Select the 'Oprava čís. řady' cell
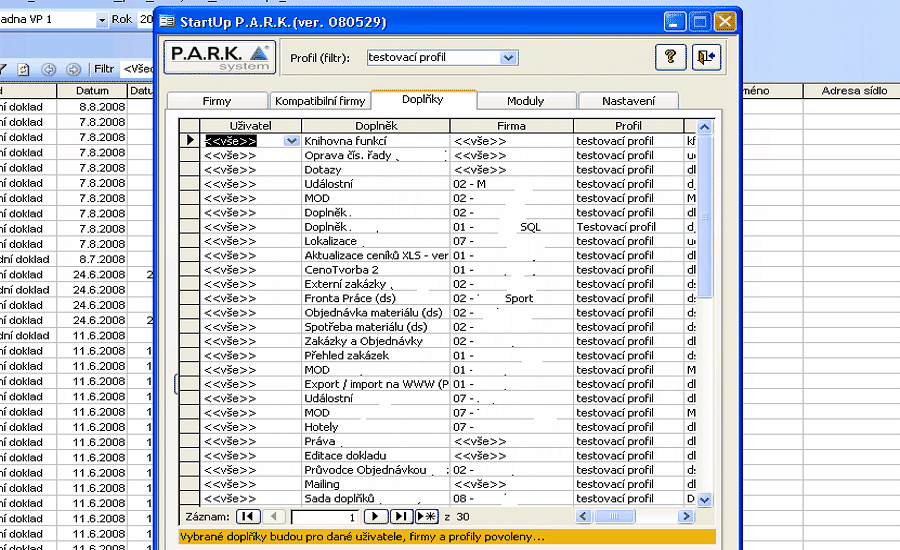Image resolution: width=900 pixels, height=550 pixels. pos(376,155)
